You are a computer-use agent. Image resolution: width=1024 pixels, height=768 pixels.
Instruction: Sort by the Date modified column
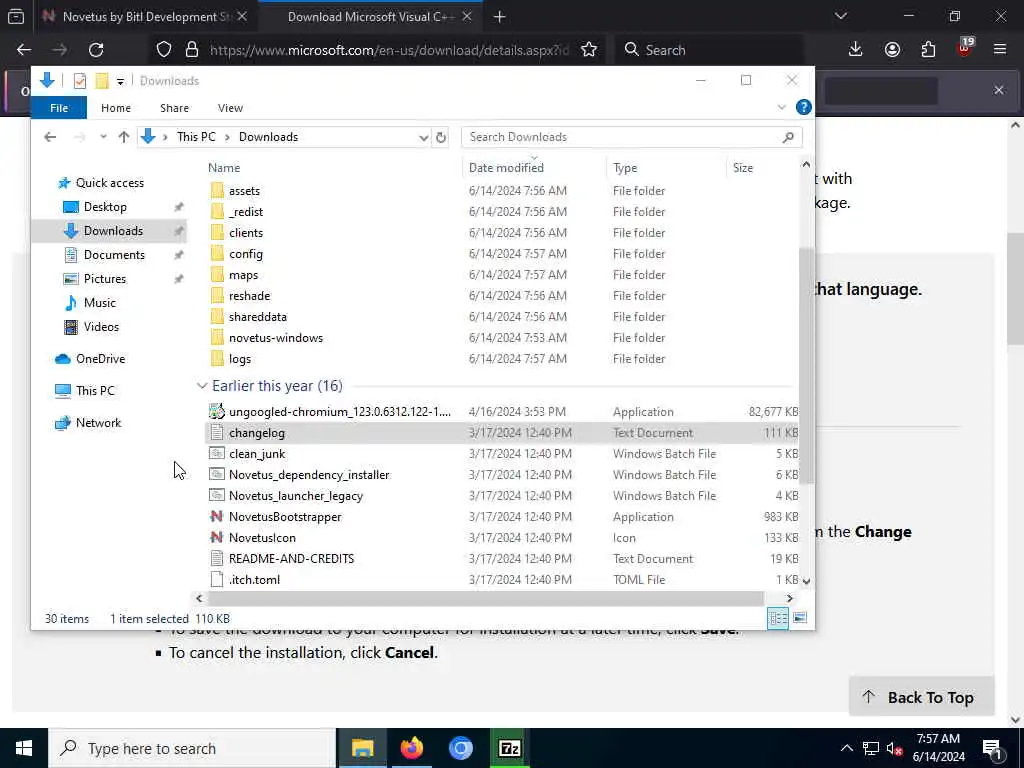point(506,168)
